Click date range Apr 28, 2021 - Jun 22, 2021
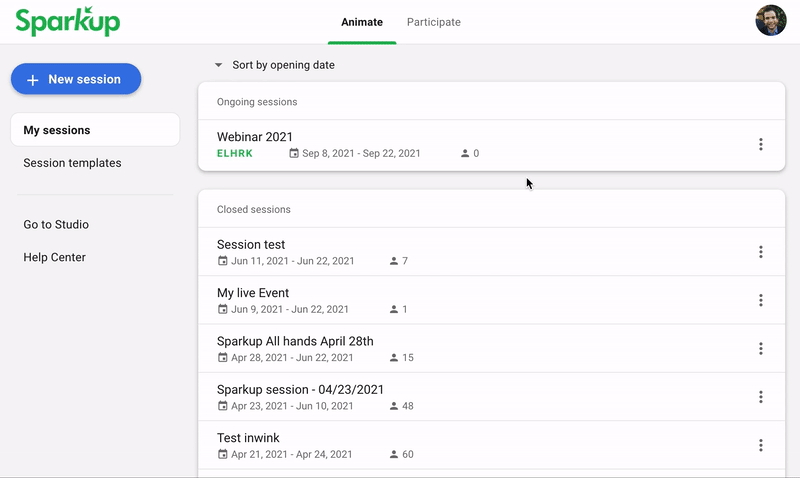Viewport: 800px width, 478px height. (292, 358)
